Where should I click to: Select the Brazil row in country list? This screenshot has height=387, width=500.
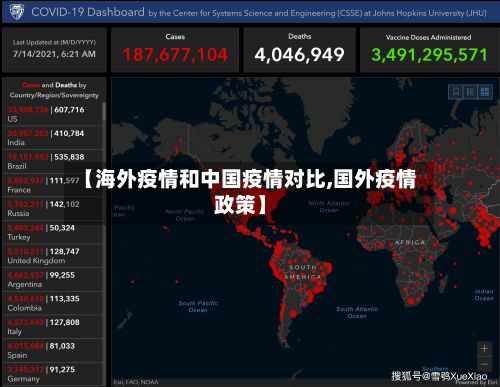point(52,161)
